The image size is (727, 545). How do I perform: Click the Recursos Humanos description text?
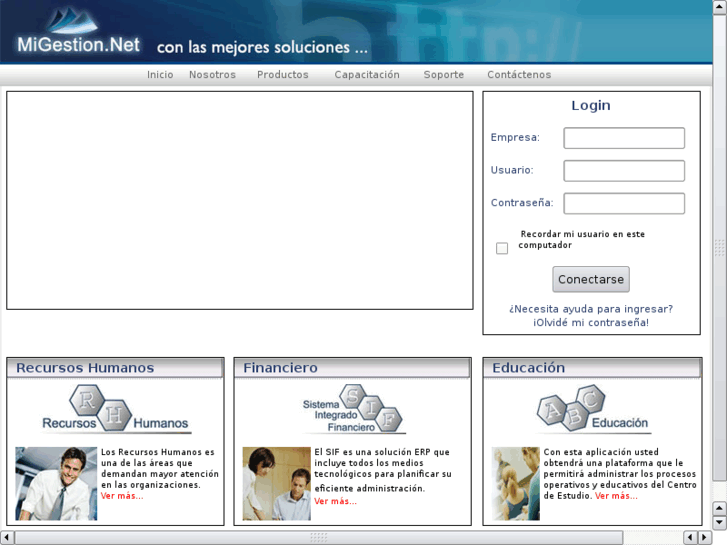[159, 468]
